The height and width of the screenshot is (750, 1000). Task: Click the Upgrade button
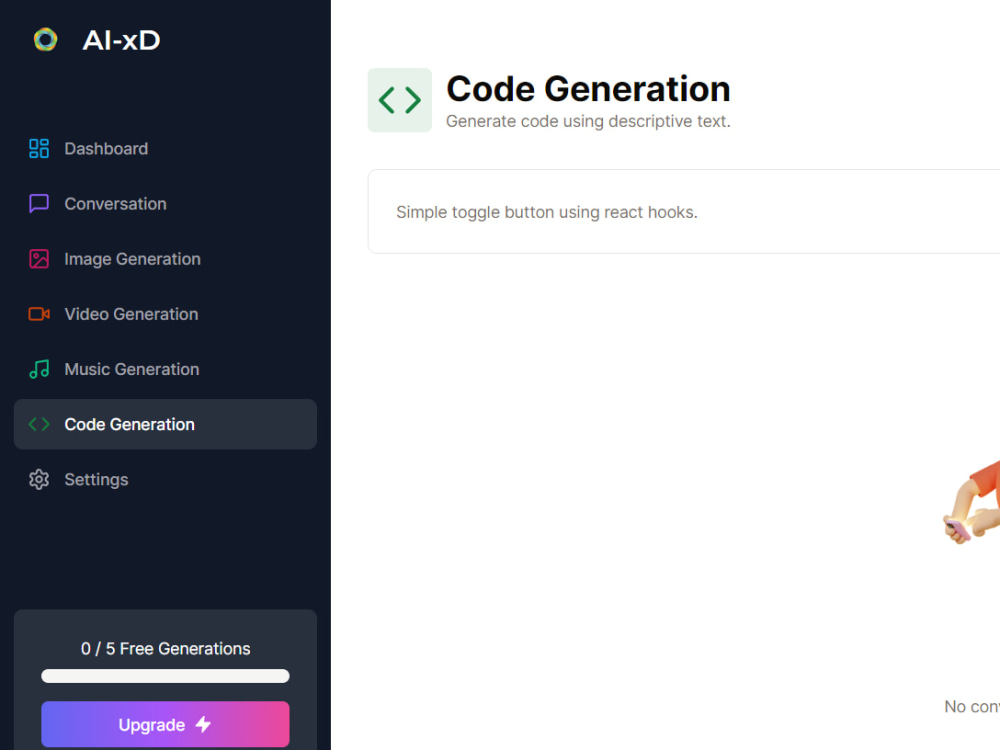point(165,724)
